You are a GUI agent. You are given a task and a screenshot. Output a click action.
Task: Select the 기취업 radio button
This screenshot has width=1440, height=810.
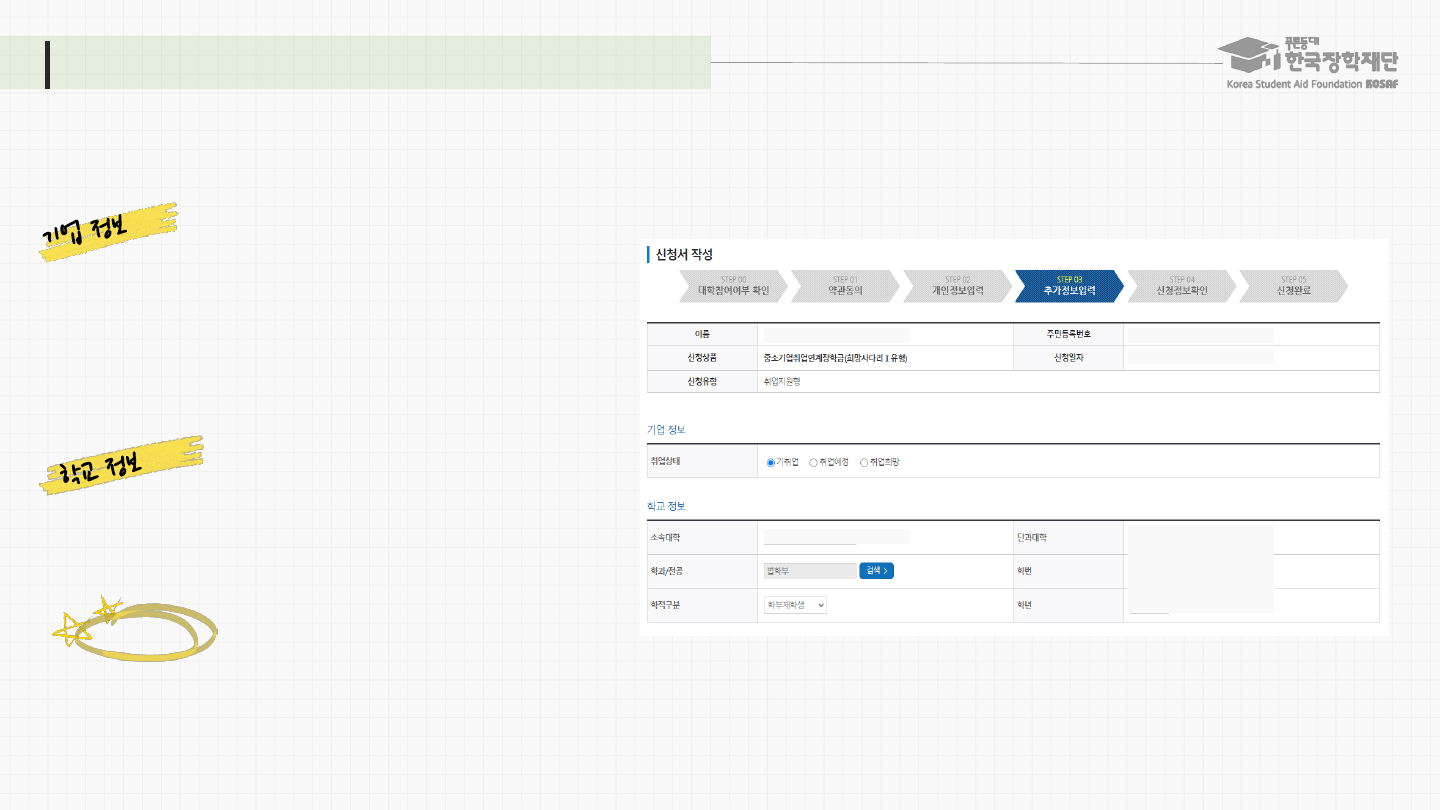pyautogui.click(x=771, y=462)
